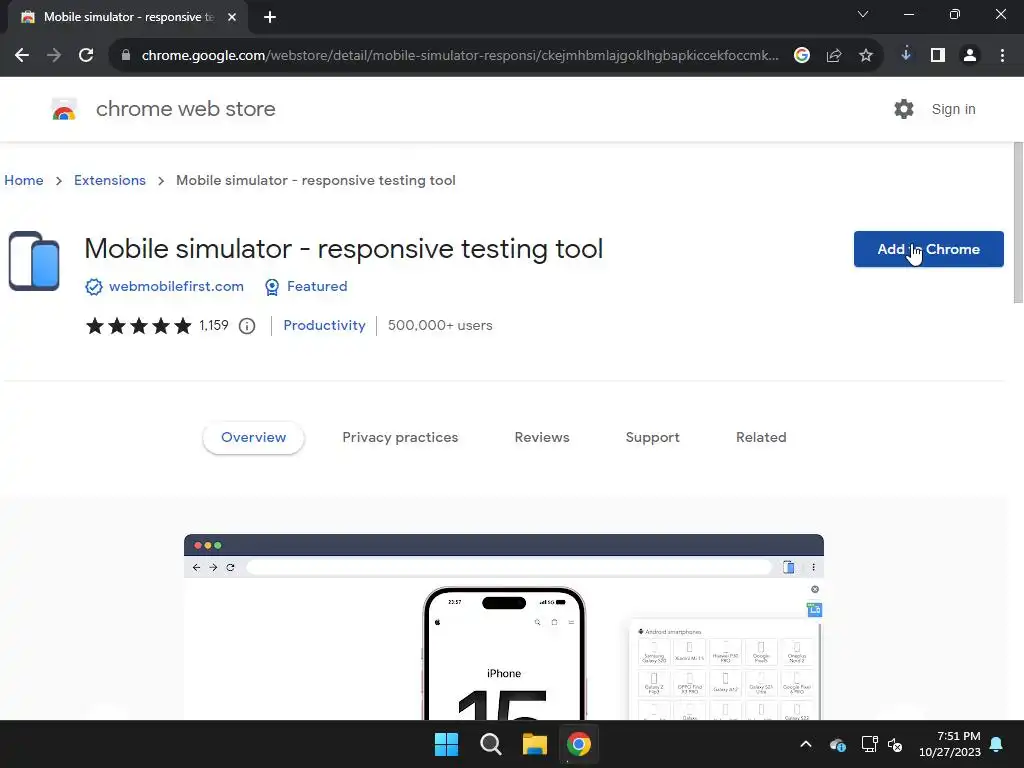This screenshot has height=768, width=1024.
Task: Switch to the Privacy practices tab
Action: click(x=400, y=438)
